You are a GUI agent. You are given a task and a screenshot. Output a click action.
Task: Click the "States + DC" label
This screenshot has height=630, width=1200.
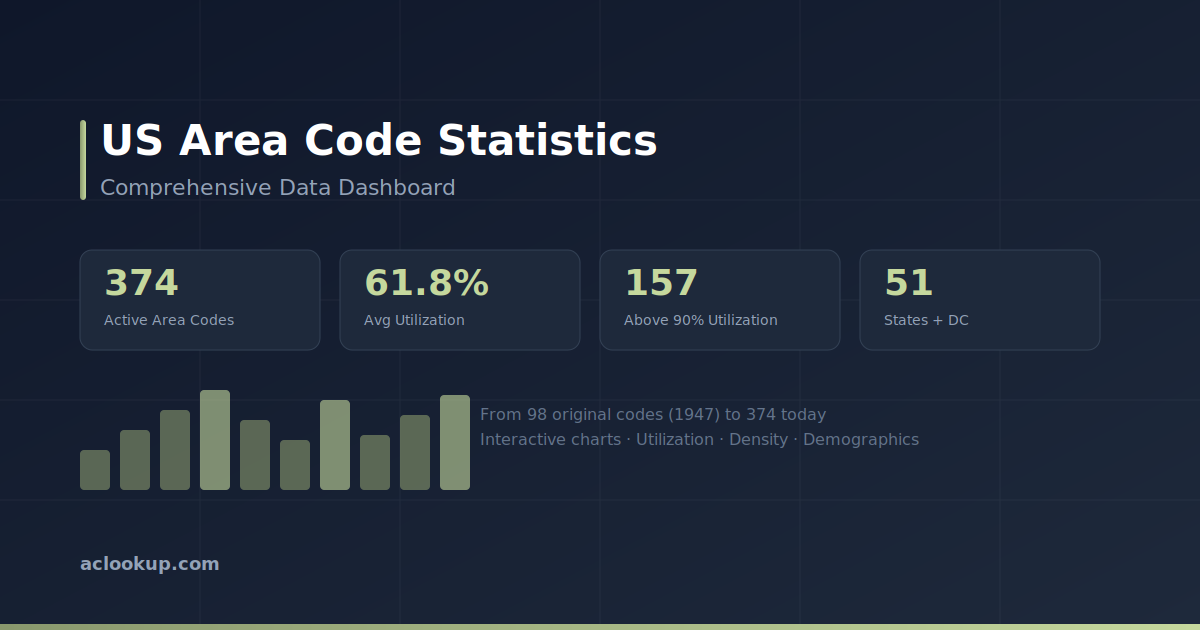926,320
